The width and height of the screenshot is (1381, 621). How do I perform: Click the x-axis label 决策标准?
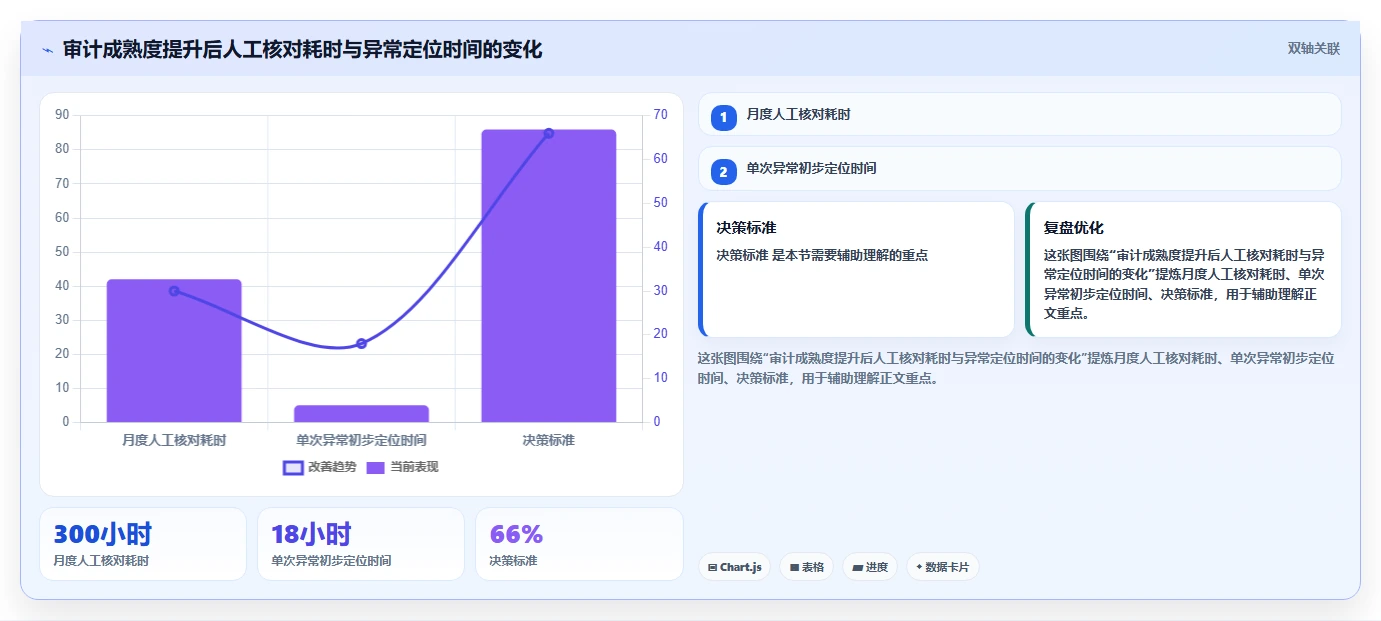coord(548,440)
